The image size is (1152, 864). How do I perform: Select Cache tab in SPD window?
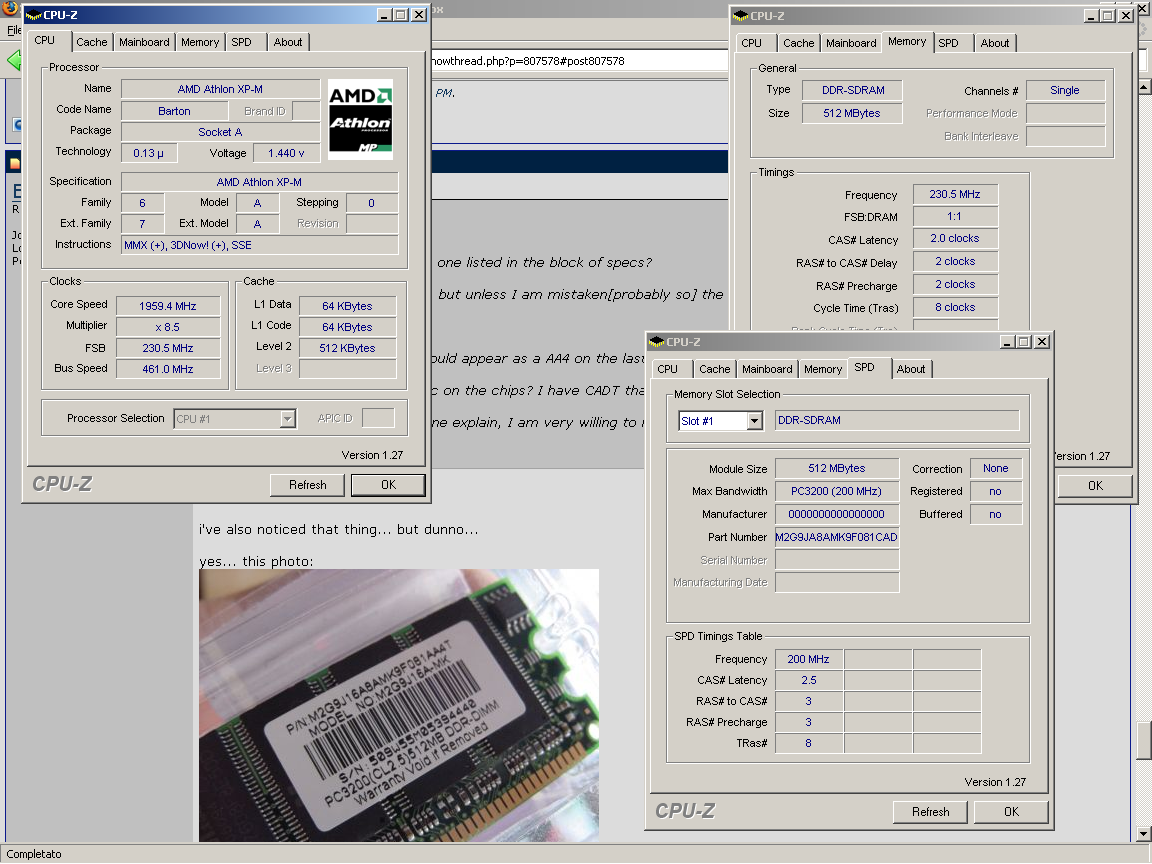pyautogui.click(x=715, y=369)
